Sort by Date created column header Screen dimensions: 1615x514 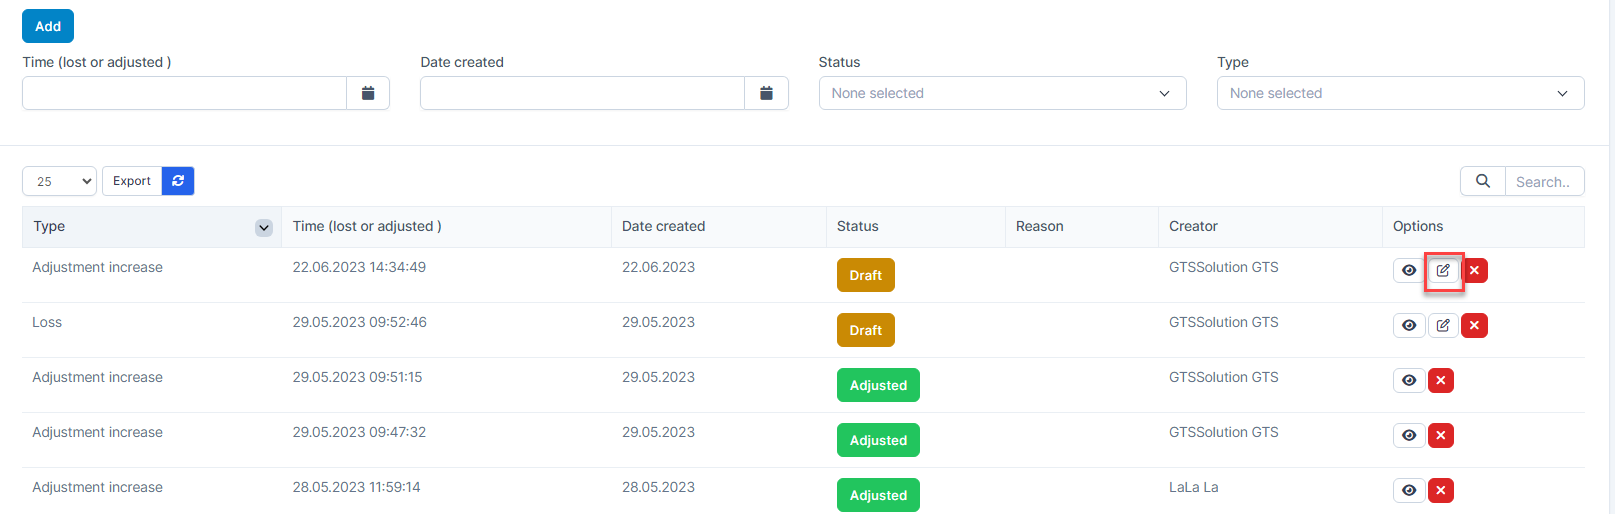pyautogui.click(x=718, y=227)
